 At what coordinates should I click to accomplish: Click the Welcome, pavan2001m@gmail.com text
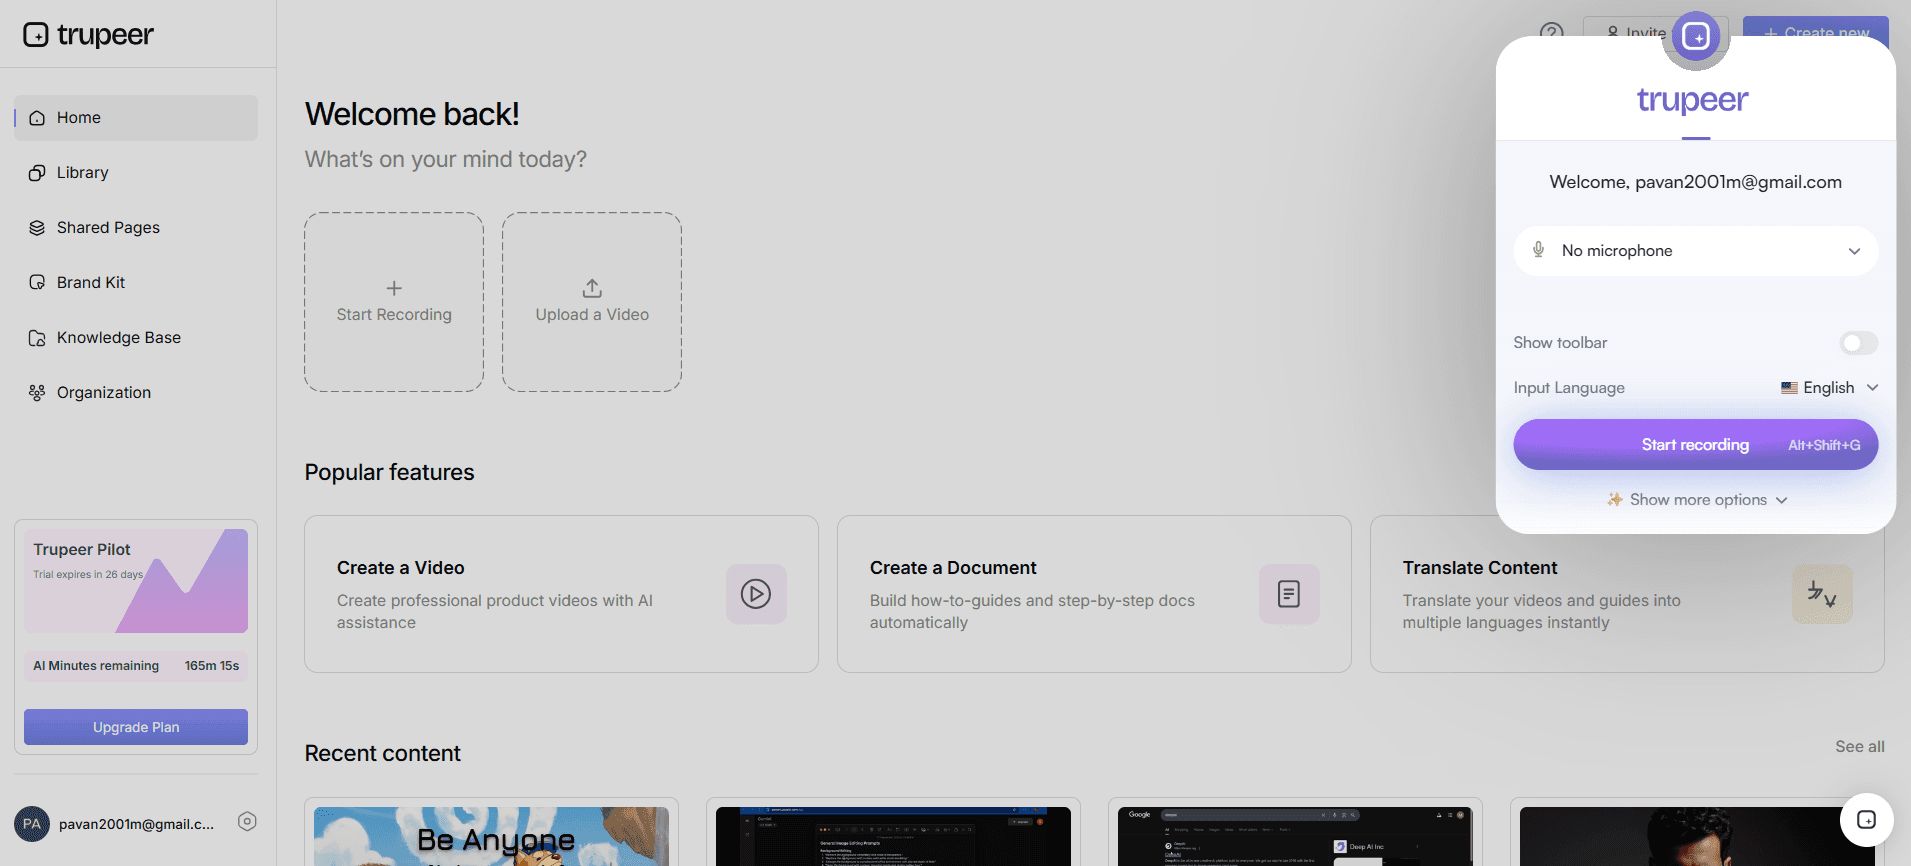click(1696, 182)
